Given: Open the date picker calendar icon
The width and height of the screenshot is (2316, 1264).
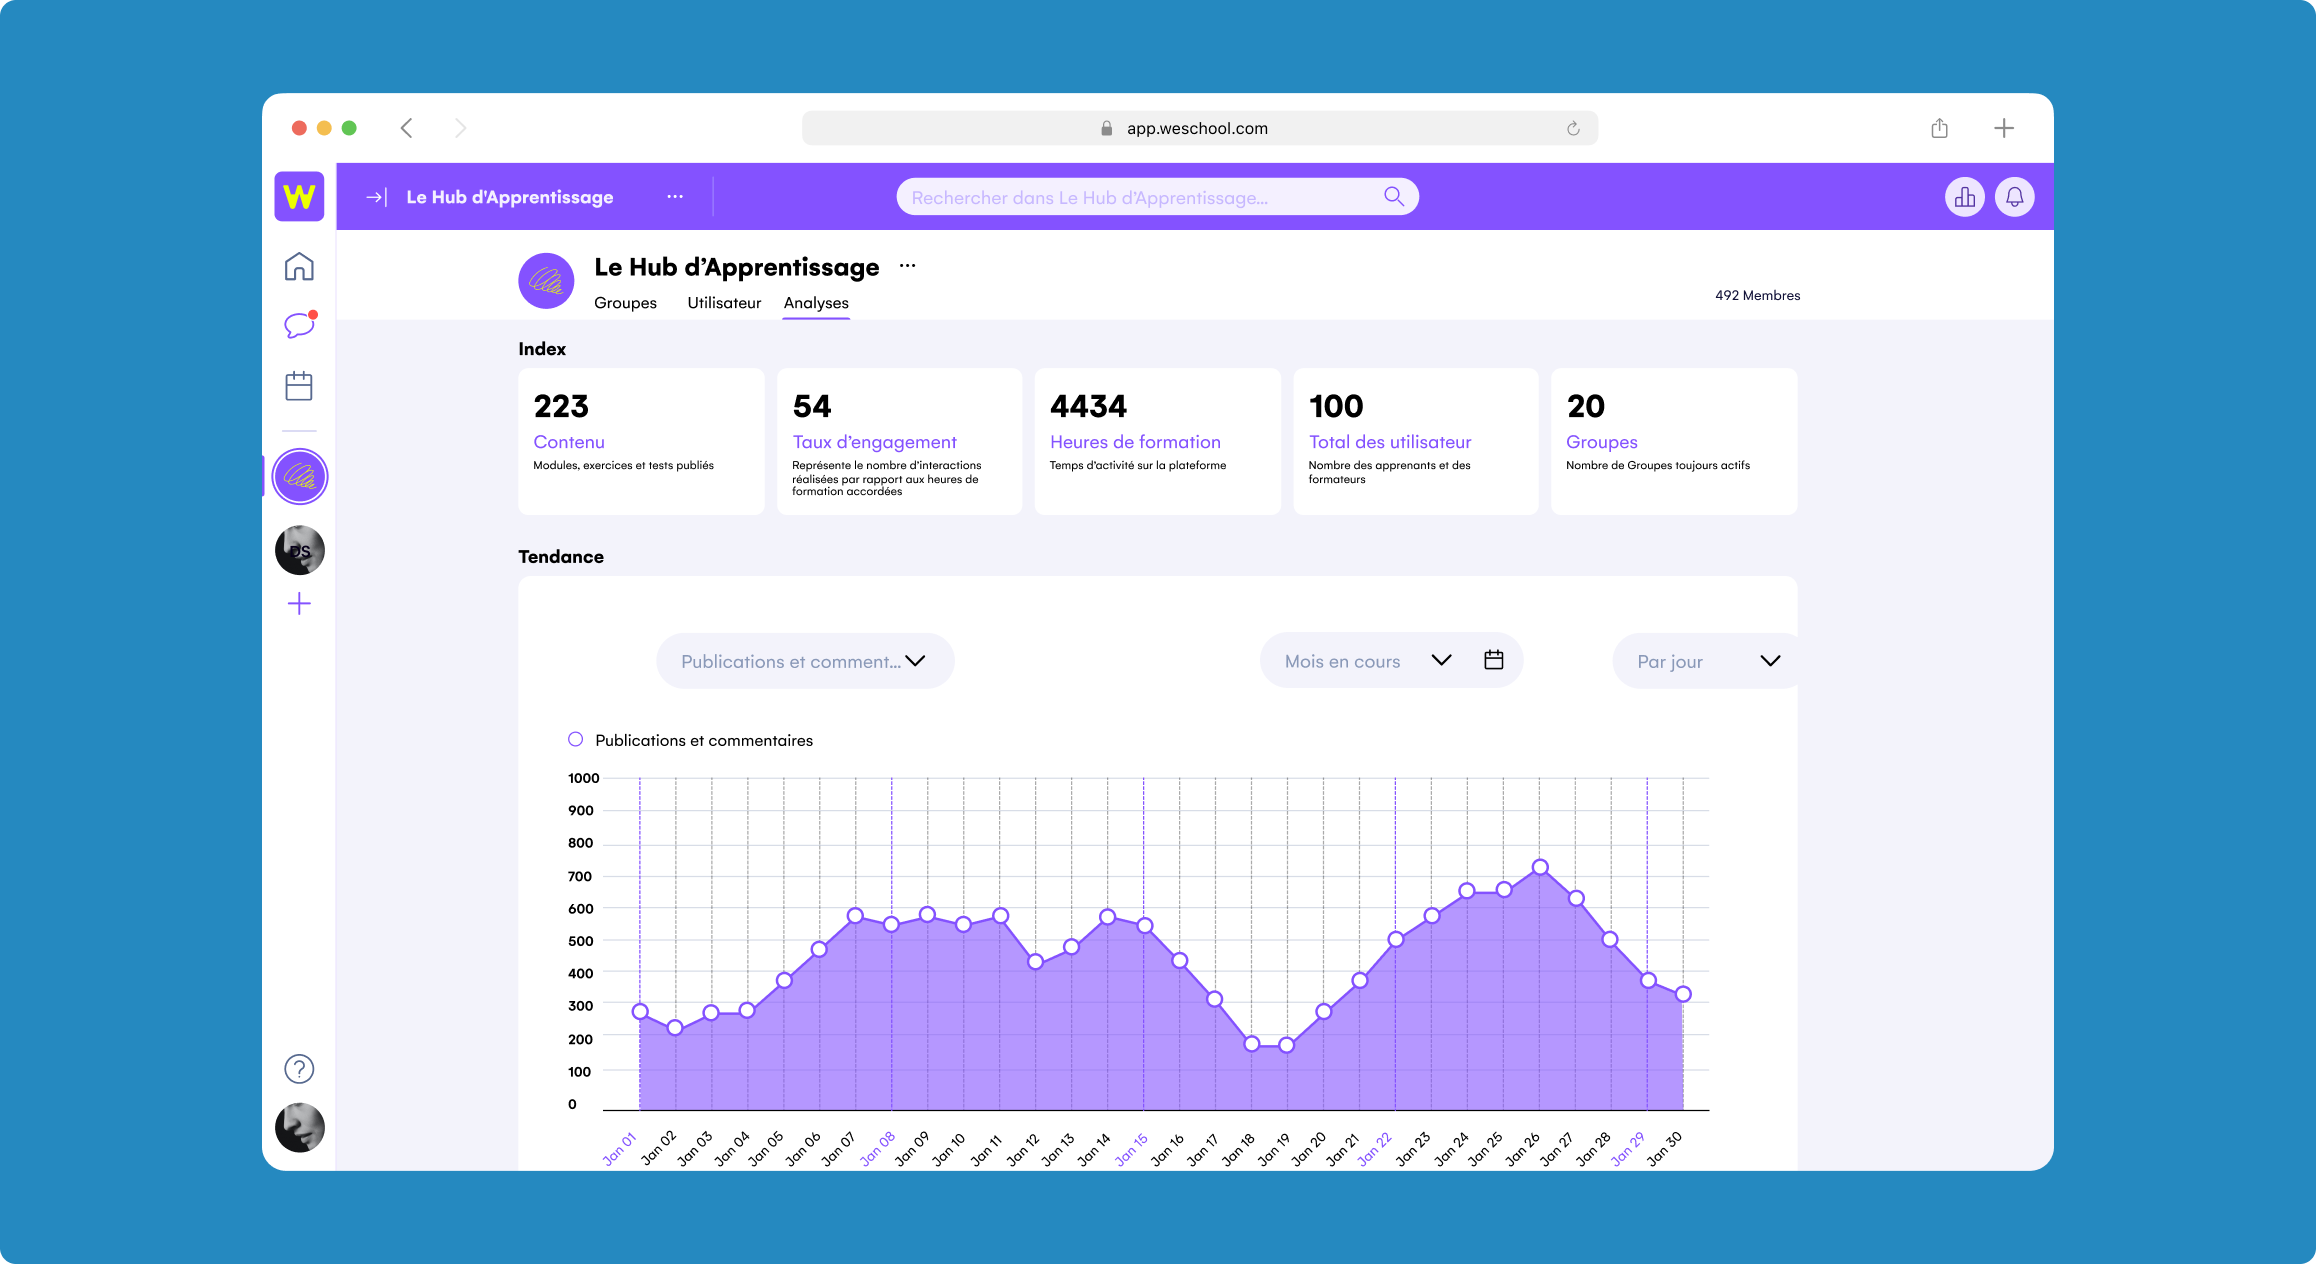Looking at the screenshot, I should [x=1493, y=660].
